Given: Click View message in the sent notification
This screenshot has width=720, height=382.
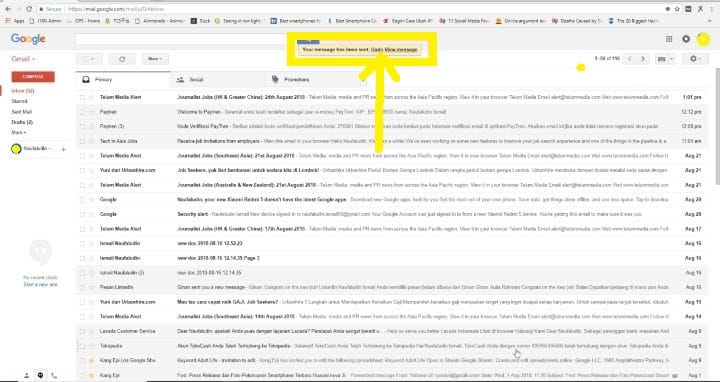Looking at the screenshot, I should click(x=401, y=49).
